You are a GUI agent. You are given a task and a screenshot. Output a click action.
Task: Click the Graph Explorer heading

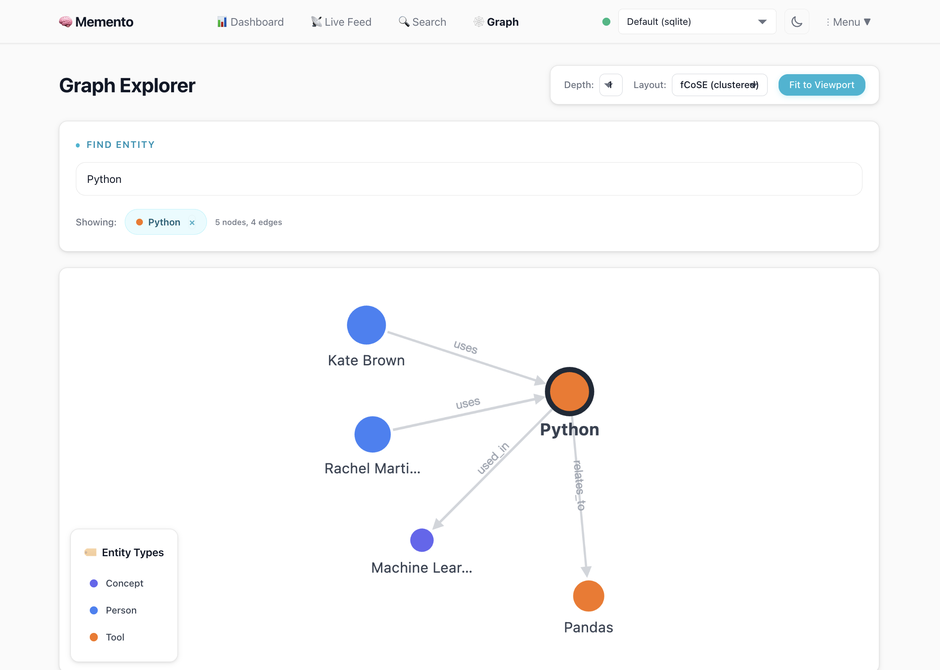(127, 85)
